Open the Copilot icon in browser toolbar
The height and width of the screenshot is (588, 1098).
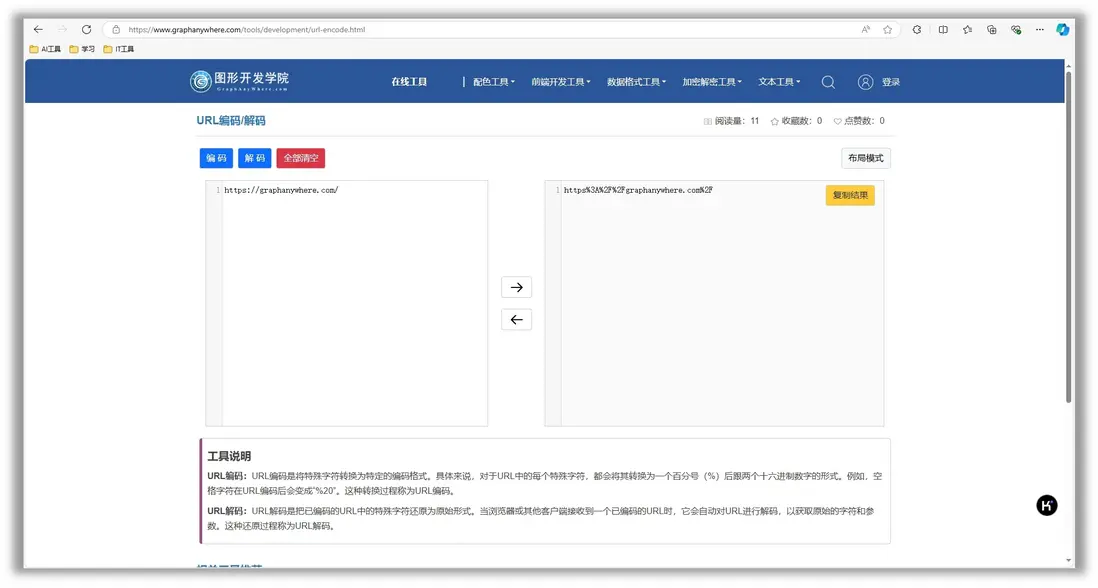1063,29
